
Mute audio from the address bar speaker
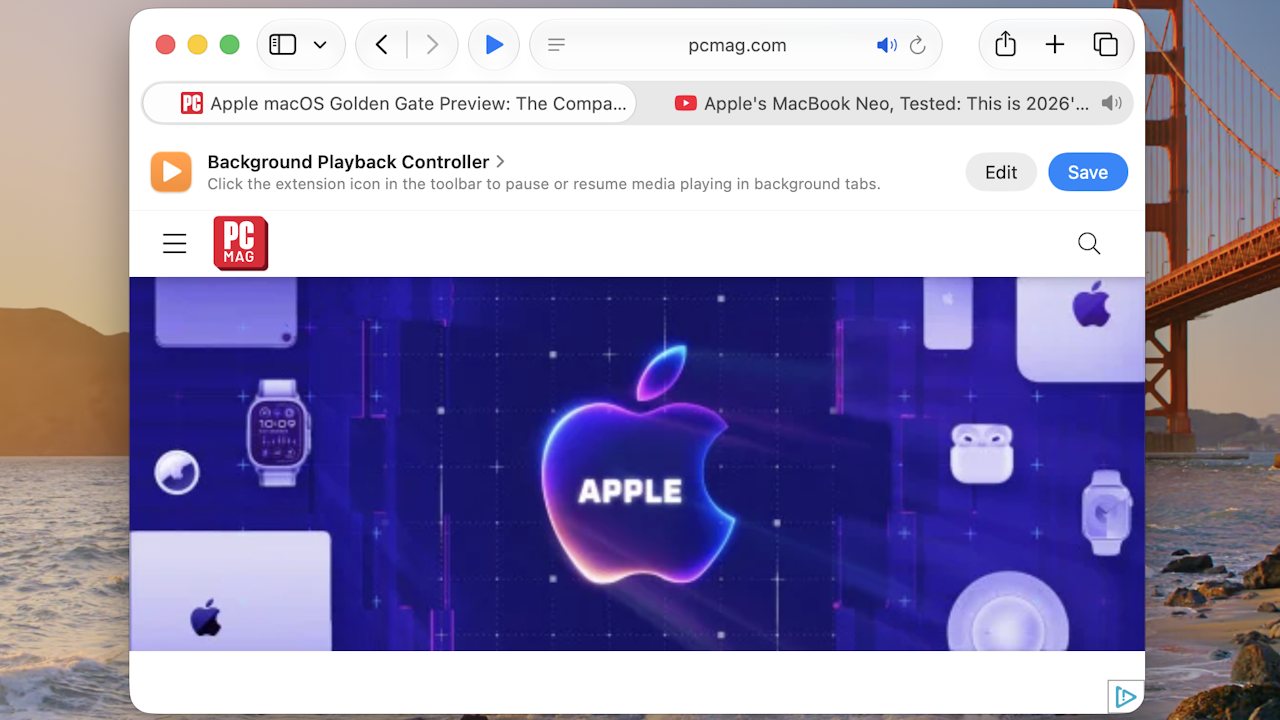point(886,45)
